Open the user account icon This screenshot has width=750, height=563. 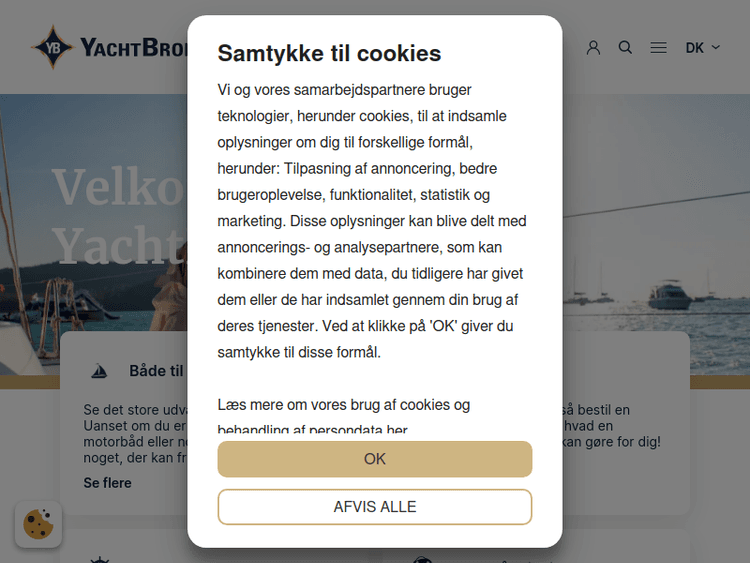pyautogui.click(x=593, y=47)
